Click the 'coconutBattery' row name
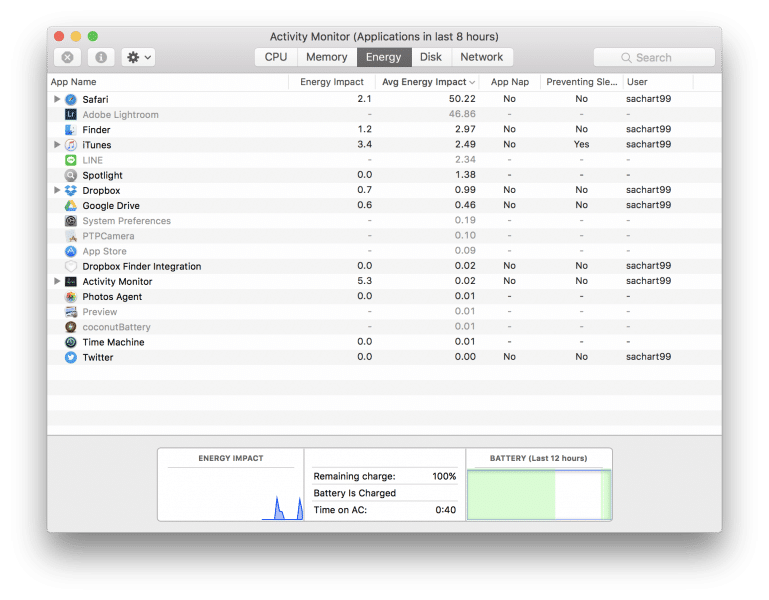The height and width of the screenshot is (600, 769). point(116,327)
